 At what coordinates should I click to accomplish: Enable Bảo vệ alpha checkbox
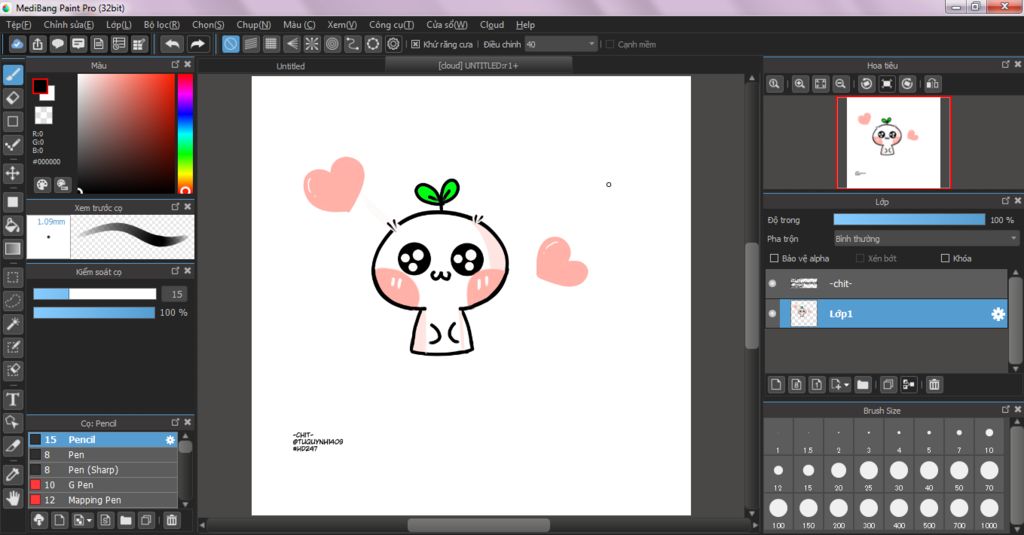coord(775,258)
